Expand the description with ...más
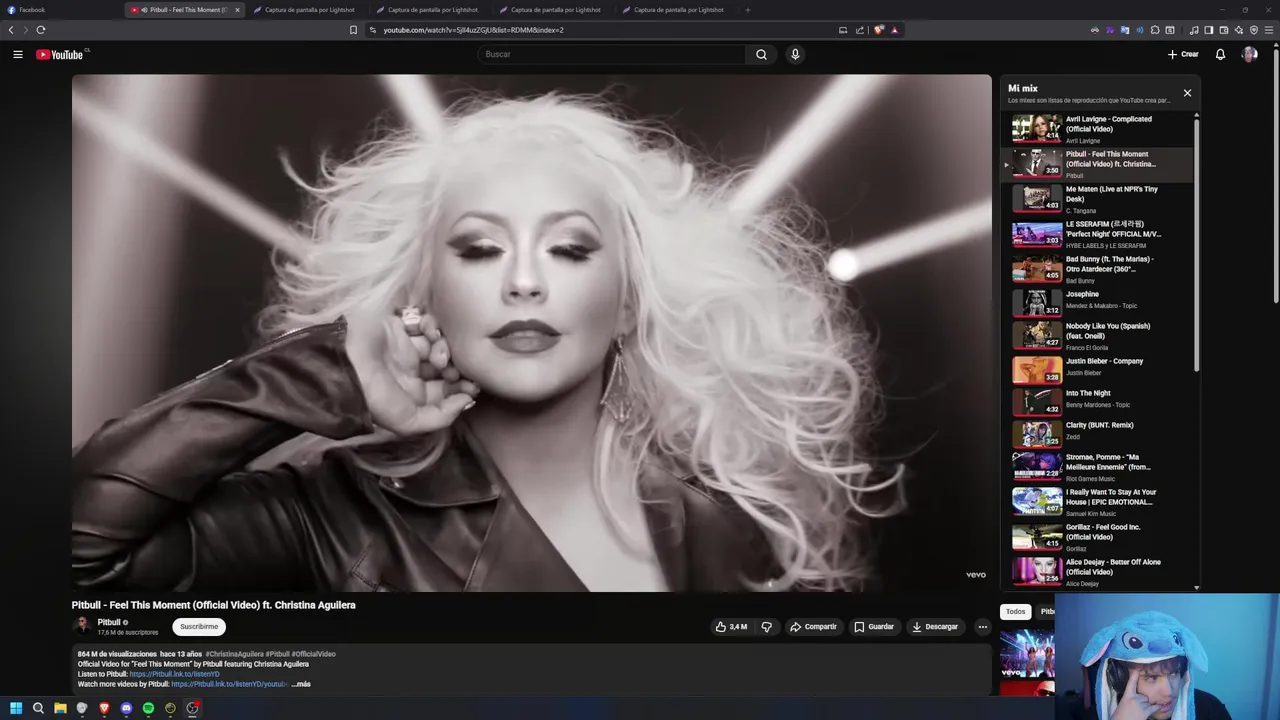The width and height of the screenshot is (1280, 720). [x=301, y=684]
